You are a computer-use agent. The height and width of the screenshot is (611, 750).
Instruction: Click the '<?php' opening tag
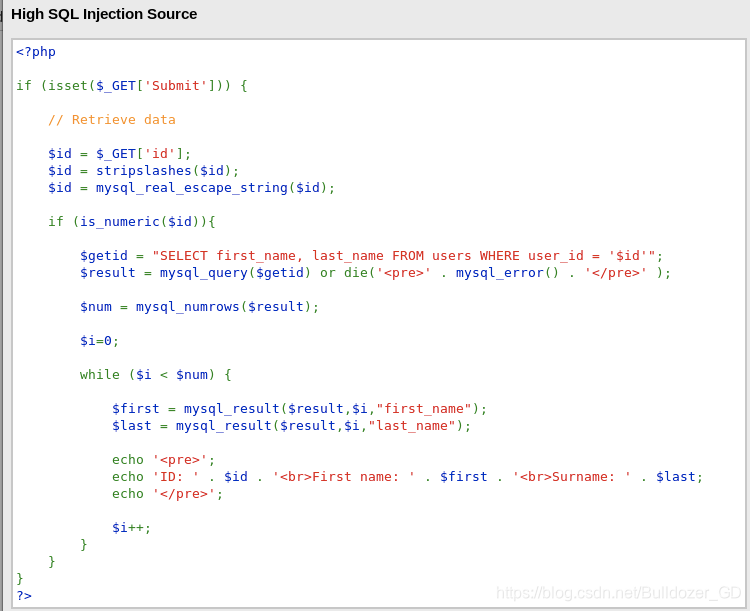coord(36,52)
